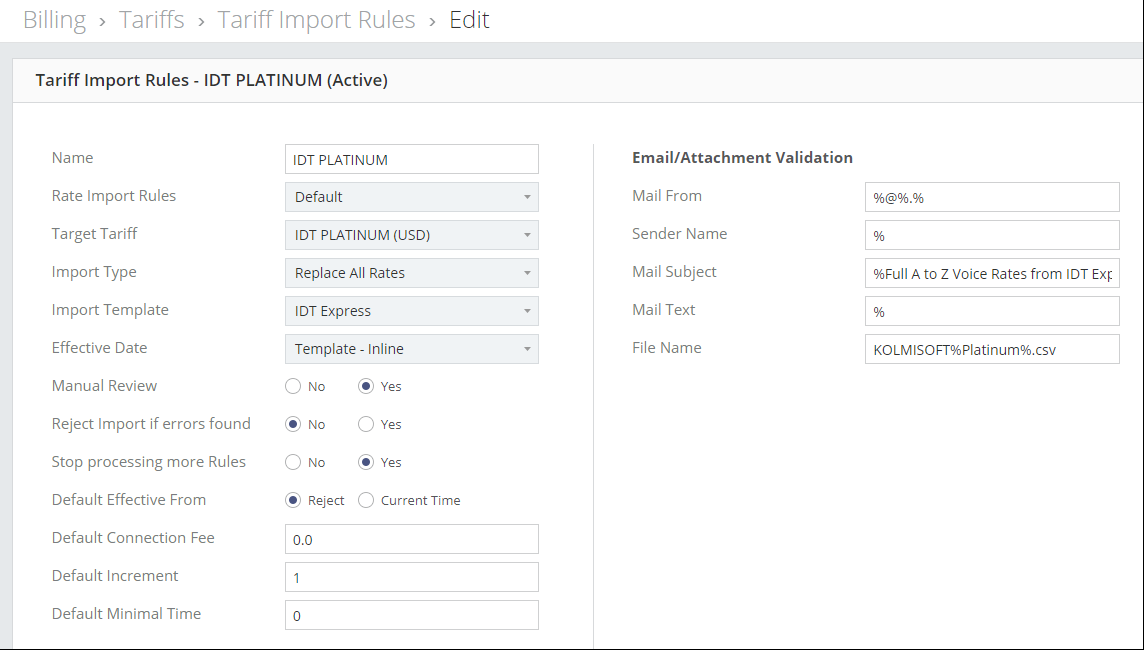
Task: Set Reject Import if errors found to Yes
Action: coord(366,425)
